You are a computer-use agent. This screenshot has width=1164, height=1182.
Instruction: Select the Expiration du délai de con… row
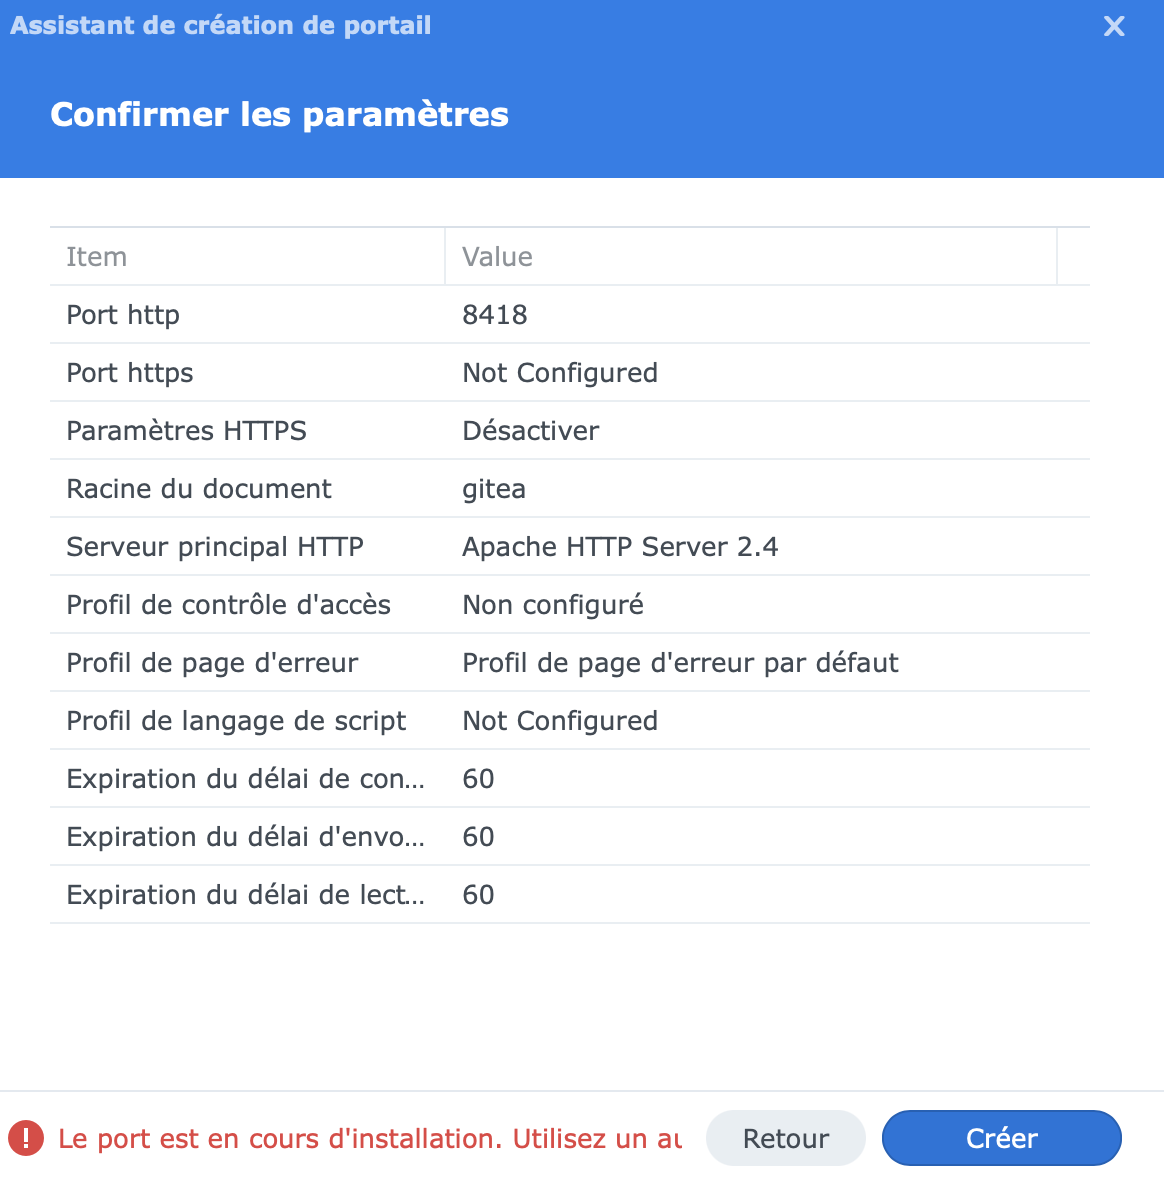(568, 779)
